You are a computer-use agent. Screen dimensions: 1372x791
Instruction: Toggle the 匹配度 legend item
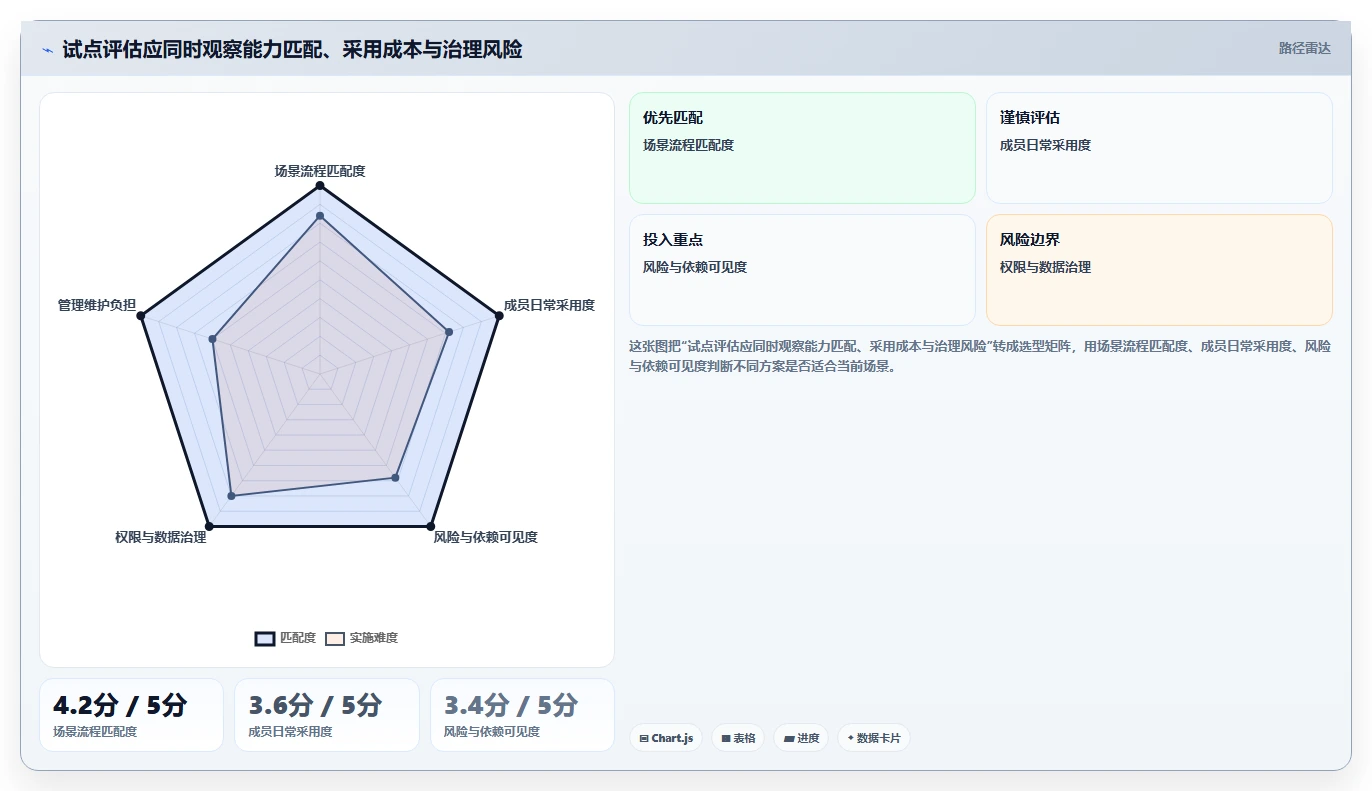285,638
